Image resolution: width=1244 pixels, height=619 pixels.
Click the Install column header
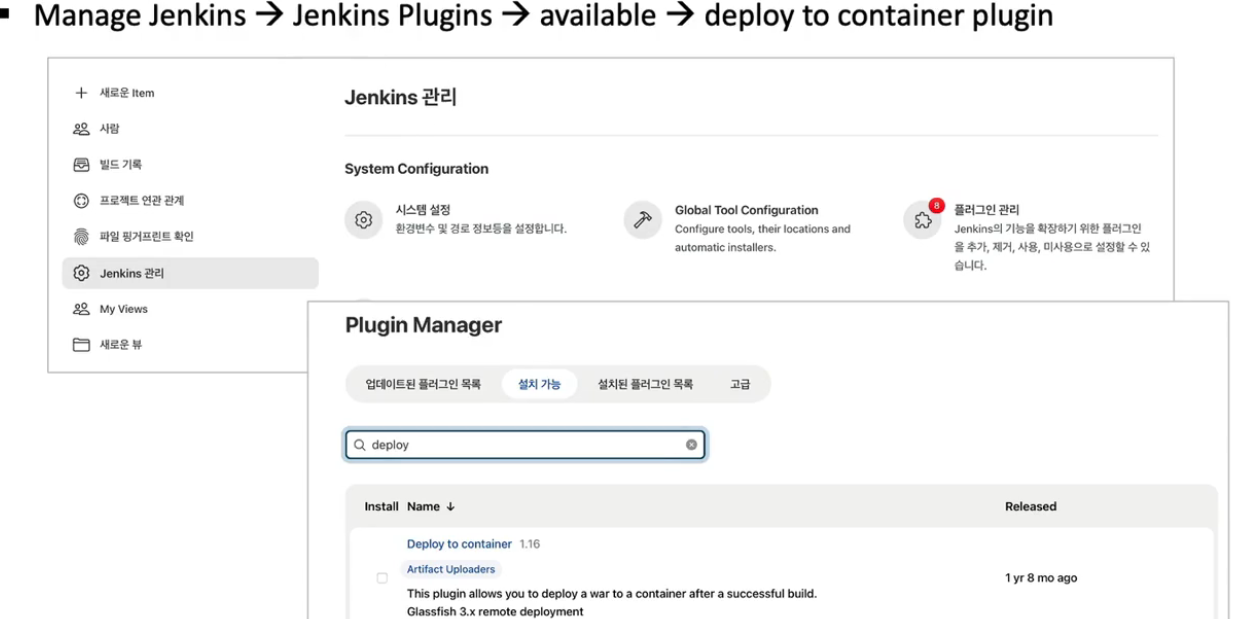(x=381, y=507)
